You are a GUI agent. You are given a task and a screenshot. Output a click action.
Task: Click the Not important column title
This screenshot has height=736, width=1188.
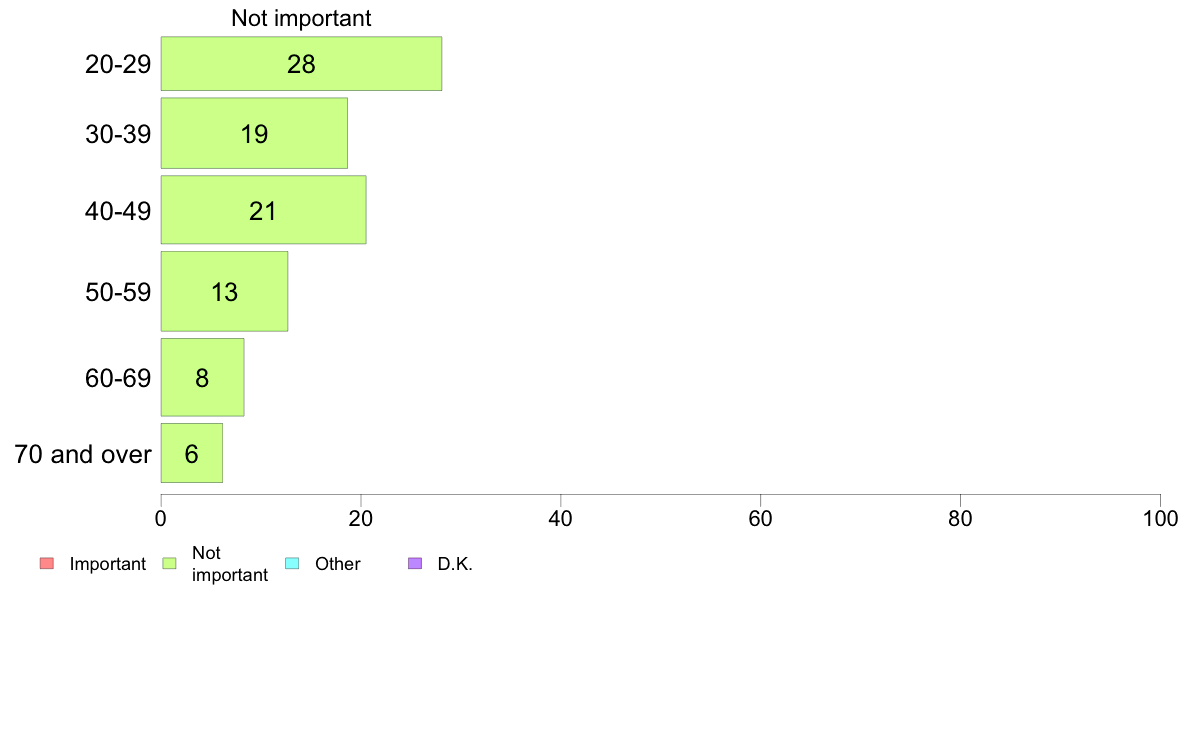[301, 18]
